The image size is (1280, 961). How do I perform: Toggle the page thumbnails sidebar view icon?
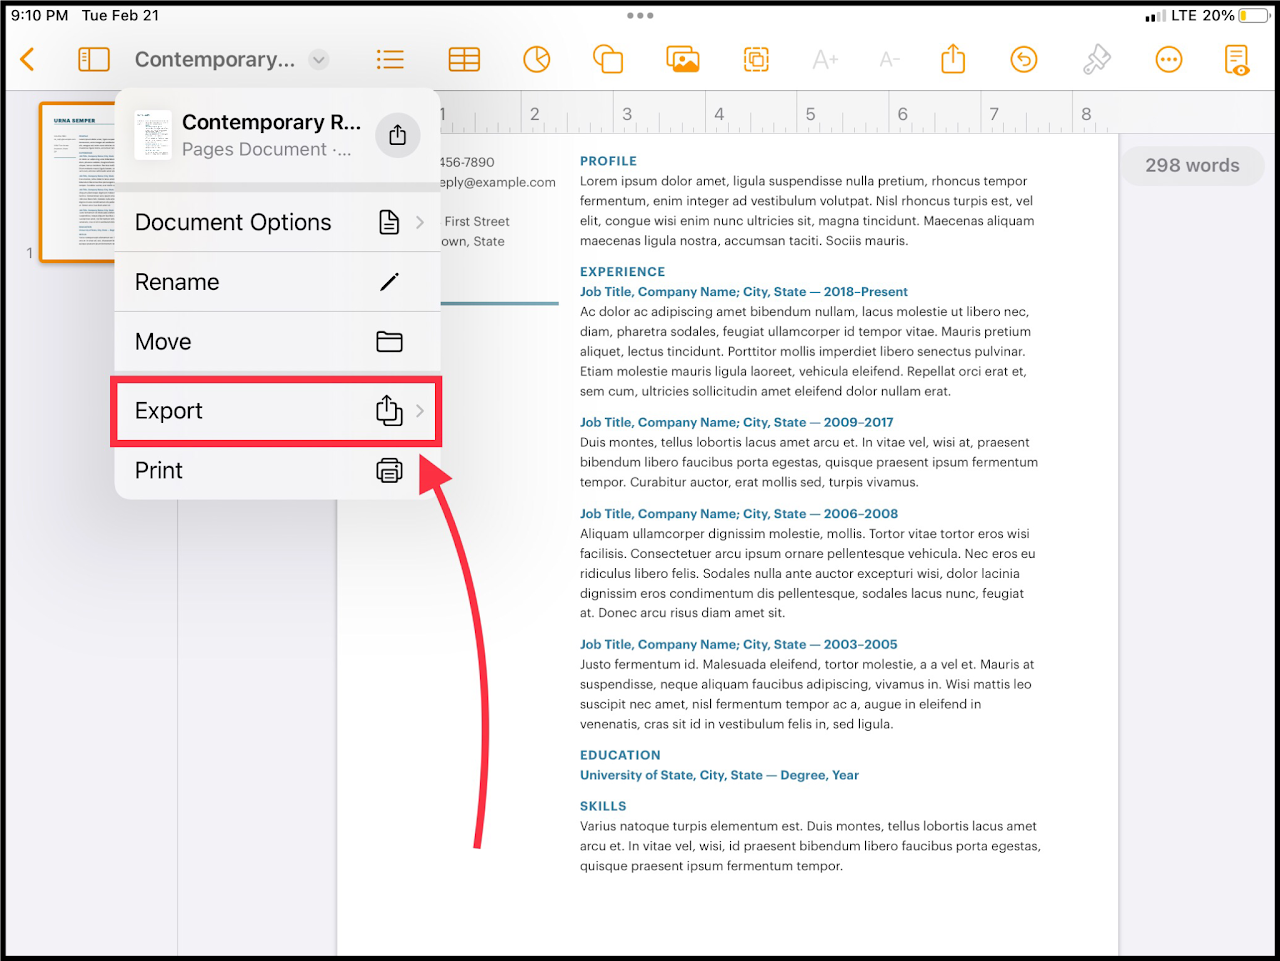tap(94, 60)
